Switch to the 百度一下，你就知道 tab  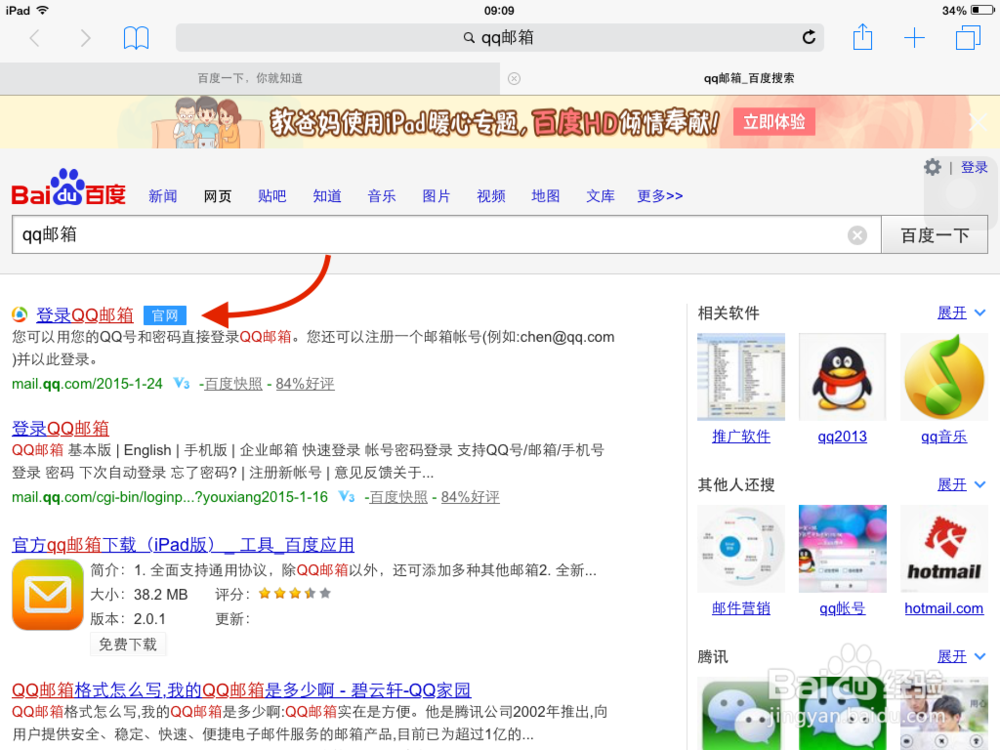point(250,78)
